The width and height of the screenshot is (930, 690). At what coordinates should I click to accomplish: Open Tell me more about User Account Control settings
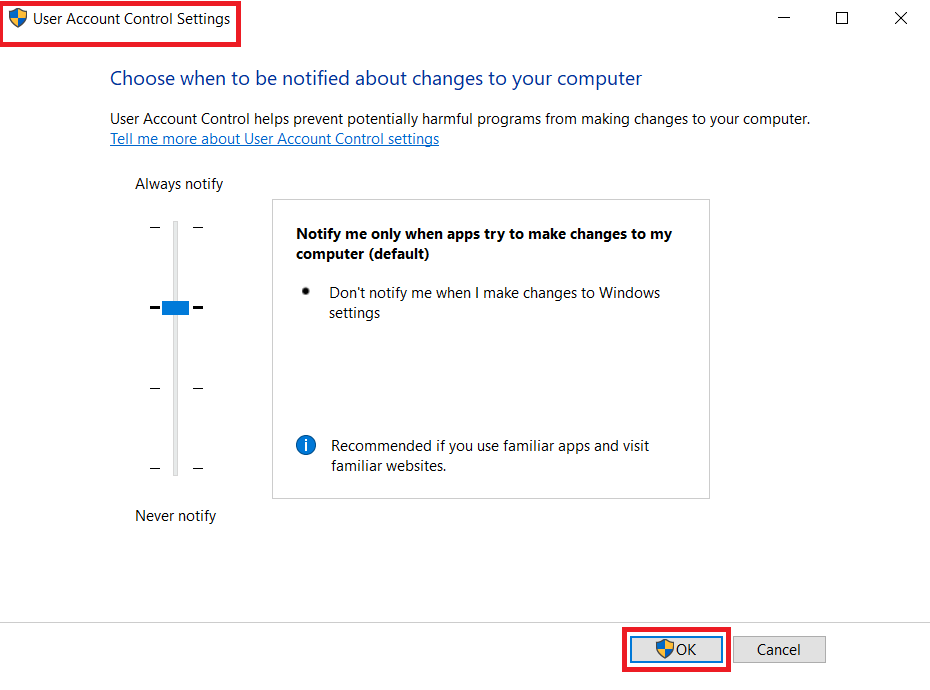[274, 139]
